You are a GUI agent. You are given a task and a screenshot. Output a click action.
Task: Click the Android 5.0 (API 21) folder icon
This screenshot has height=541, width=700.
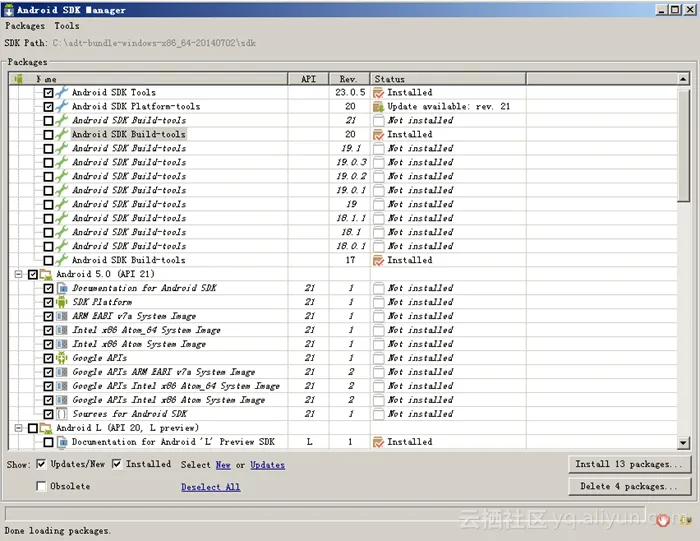(46, 274)
